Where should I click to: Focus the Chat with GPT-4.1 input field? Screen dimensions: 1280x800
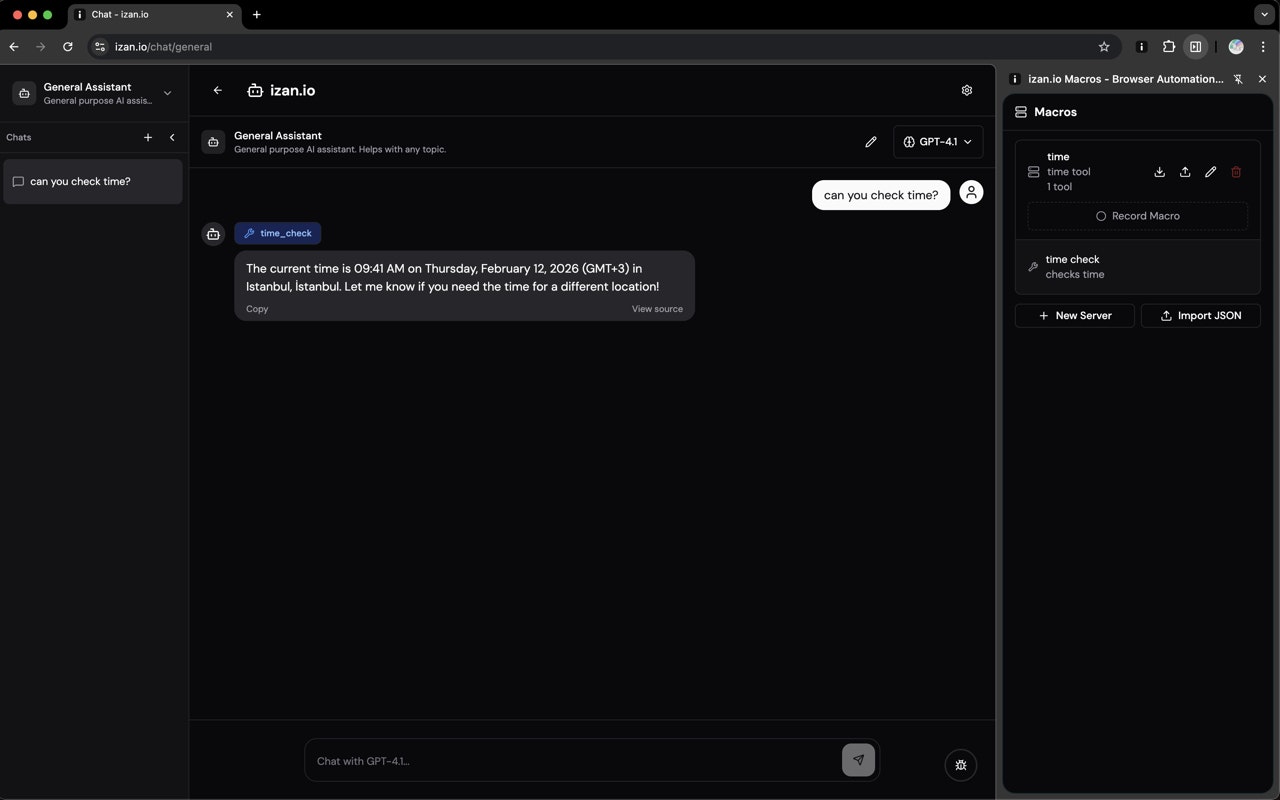tap(575, 761)
